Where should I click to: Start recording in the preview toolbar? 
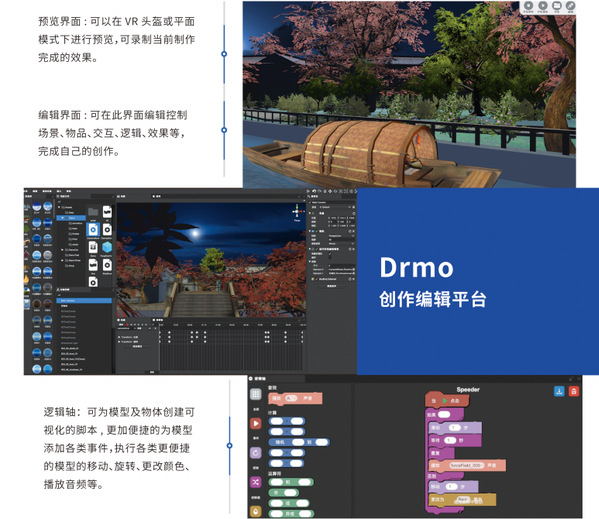pos(528,6)
